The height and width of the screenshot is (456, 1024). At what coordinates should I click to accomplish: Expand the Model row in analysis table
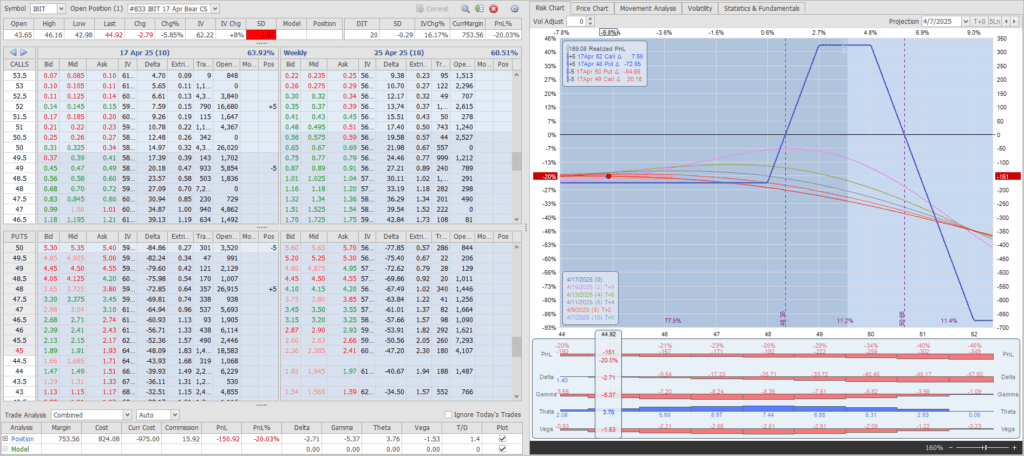click(x=5, y=449)
